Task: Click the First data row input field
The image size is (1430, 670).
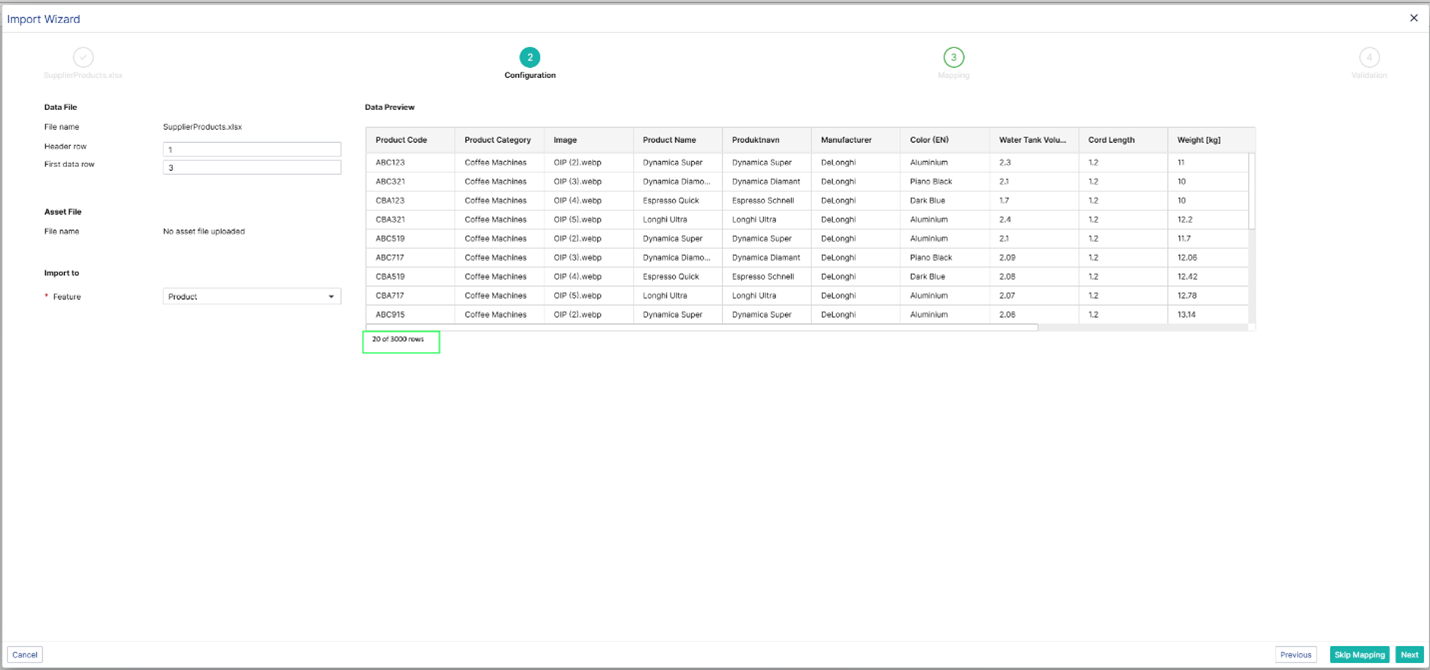Action: 252,167
